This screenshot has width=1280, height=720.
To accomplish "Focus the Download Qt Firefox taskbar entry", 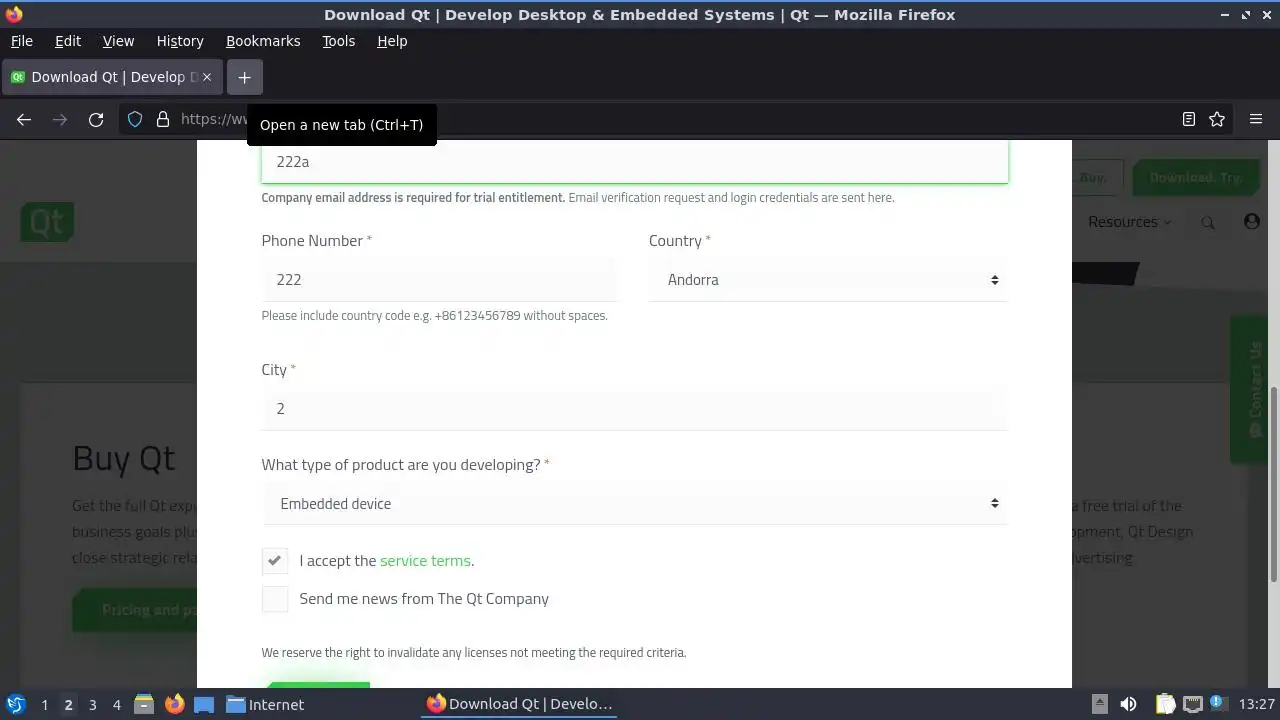I will pos(520,704).
